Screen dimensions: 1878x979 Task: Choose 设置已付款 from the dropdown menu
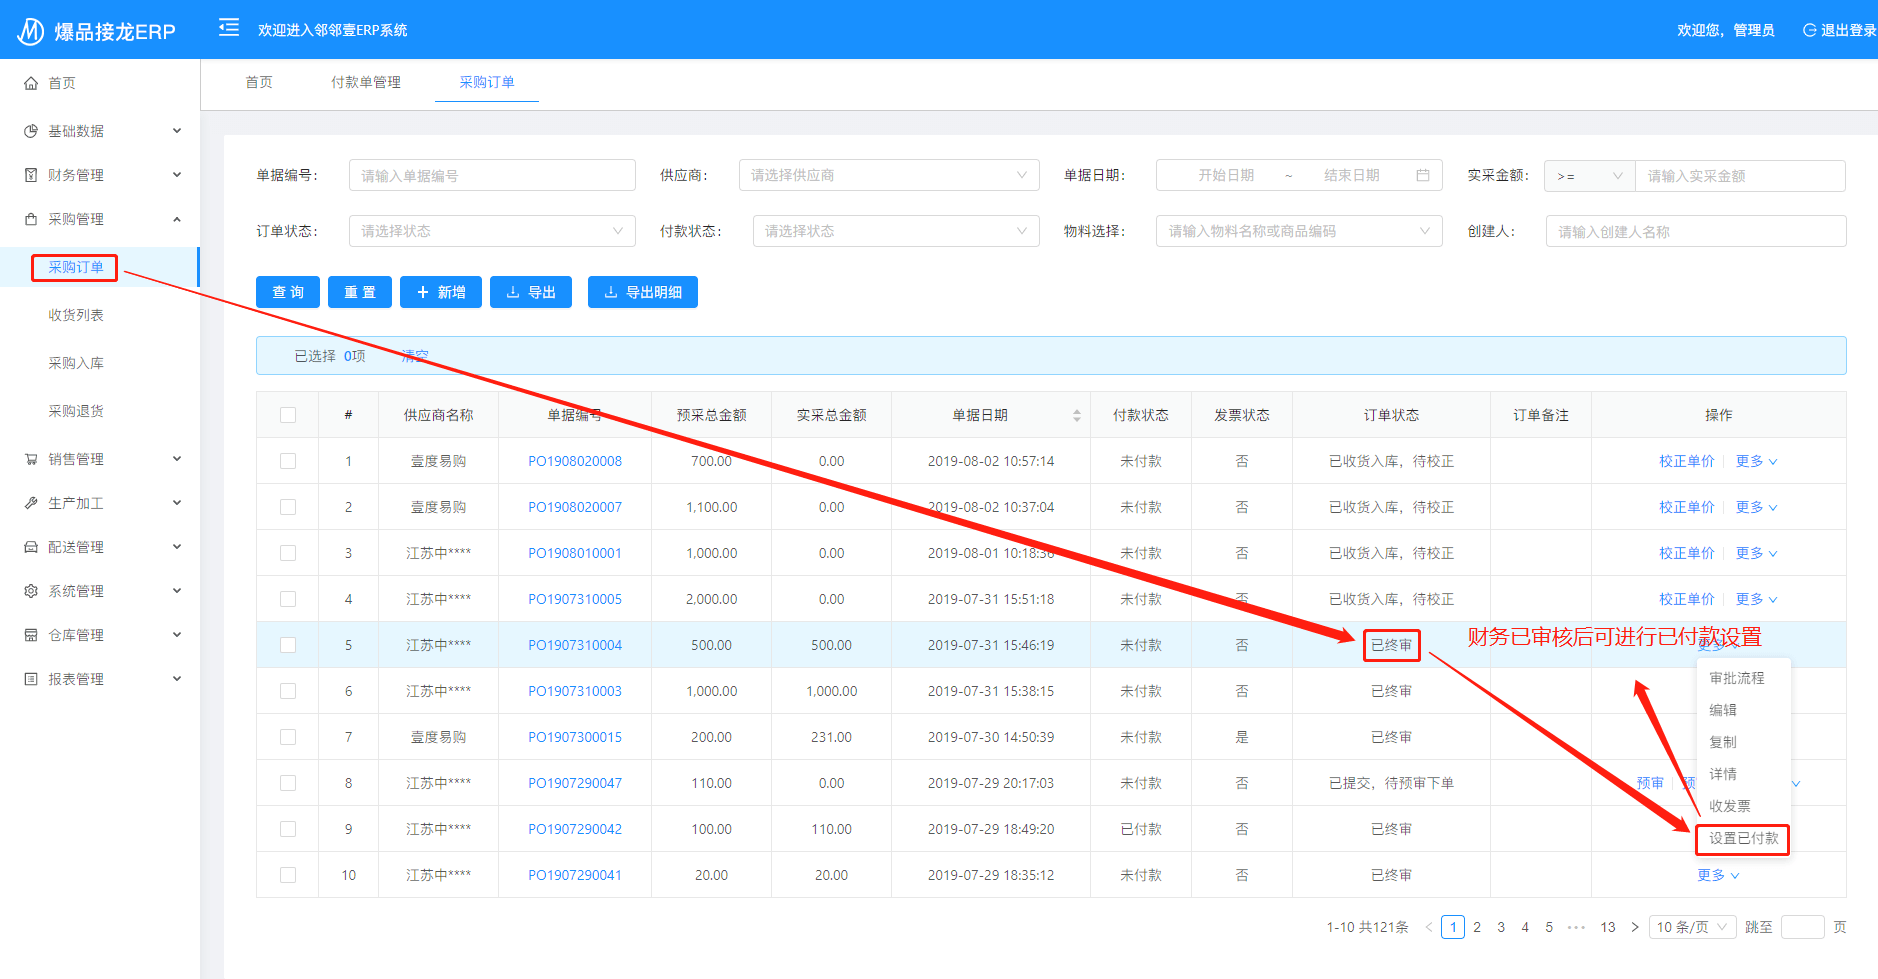pos(1743,838)
